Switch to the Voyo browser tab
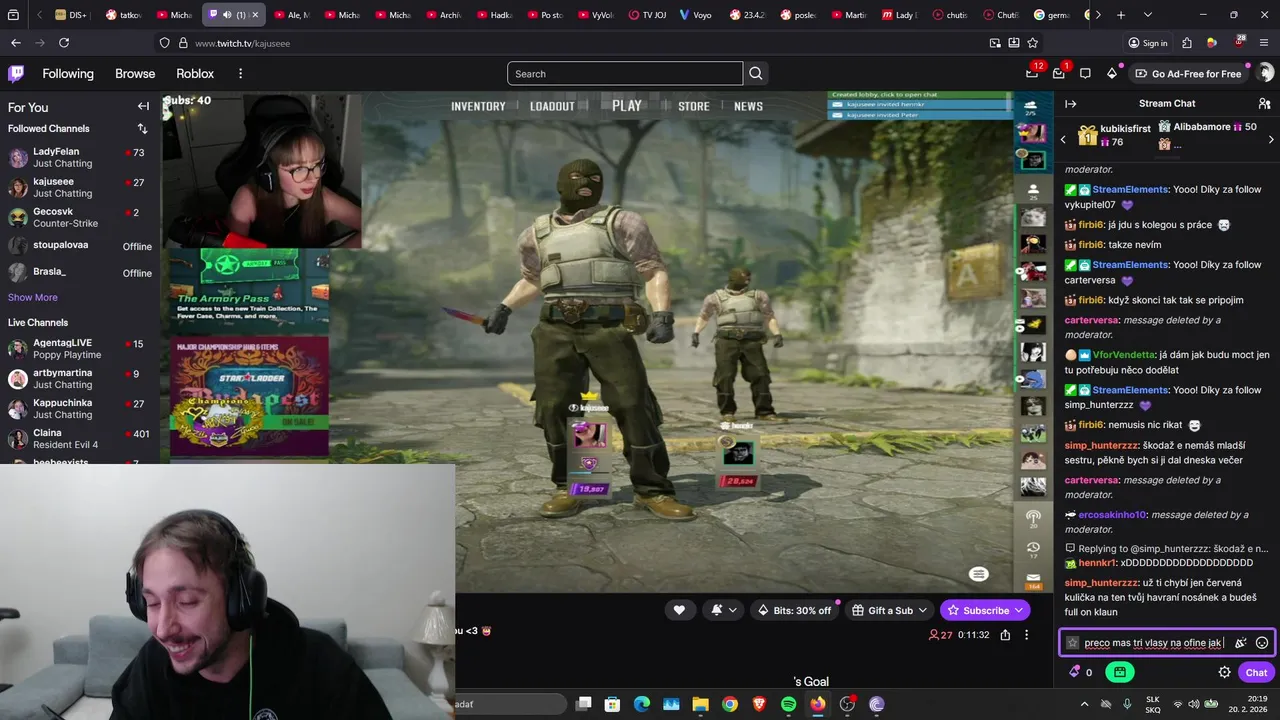Viewport: 1280px width, 720px height. click(x=698, y=15)
